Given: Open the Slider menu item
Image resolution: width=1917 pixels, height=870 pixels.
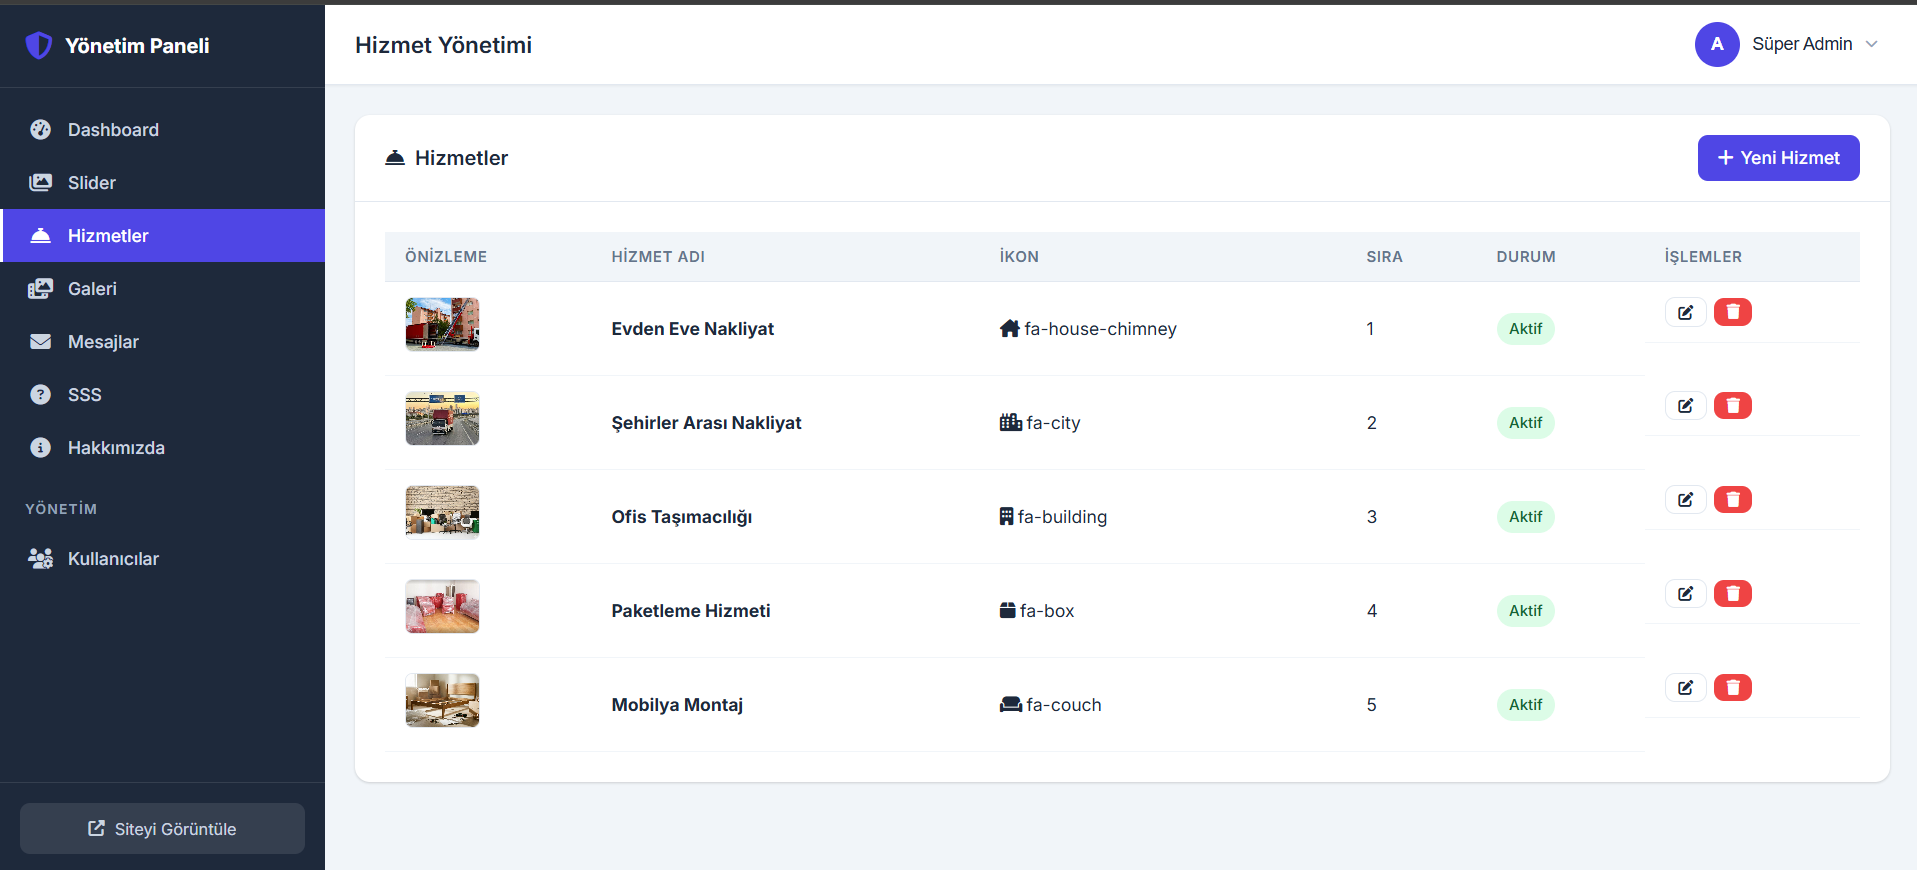Looking at the screenshot, I should [163, 183].
